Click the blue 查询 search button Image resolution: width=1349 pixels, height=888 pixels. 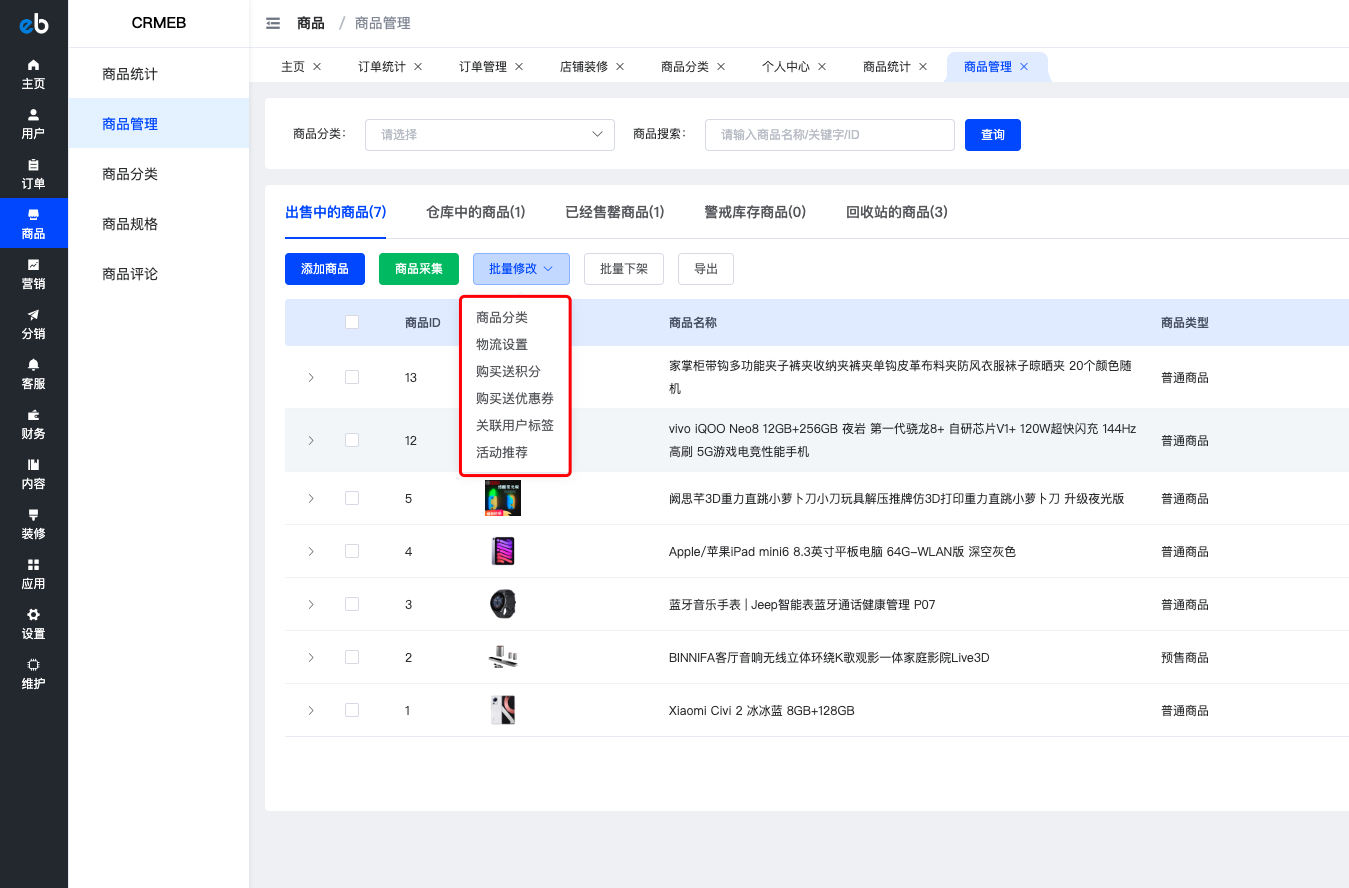click(993, 135)
